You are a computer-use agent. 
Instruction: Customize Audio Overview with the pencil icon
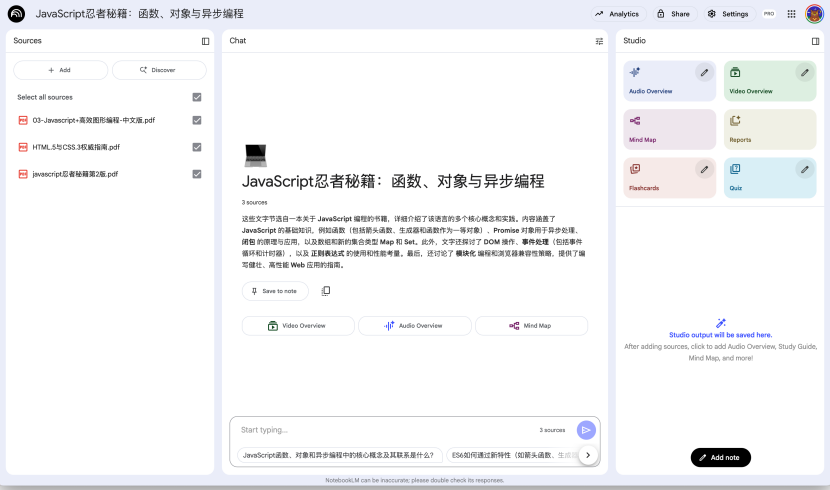click(704, 73)
